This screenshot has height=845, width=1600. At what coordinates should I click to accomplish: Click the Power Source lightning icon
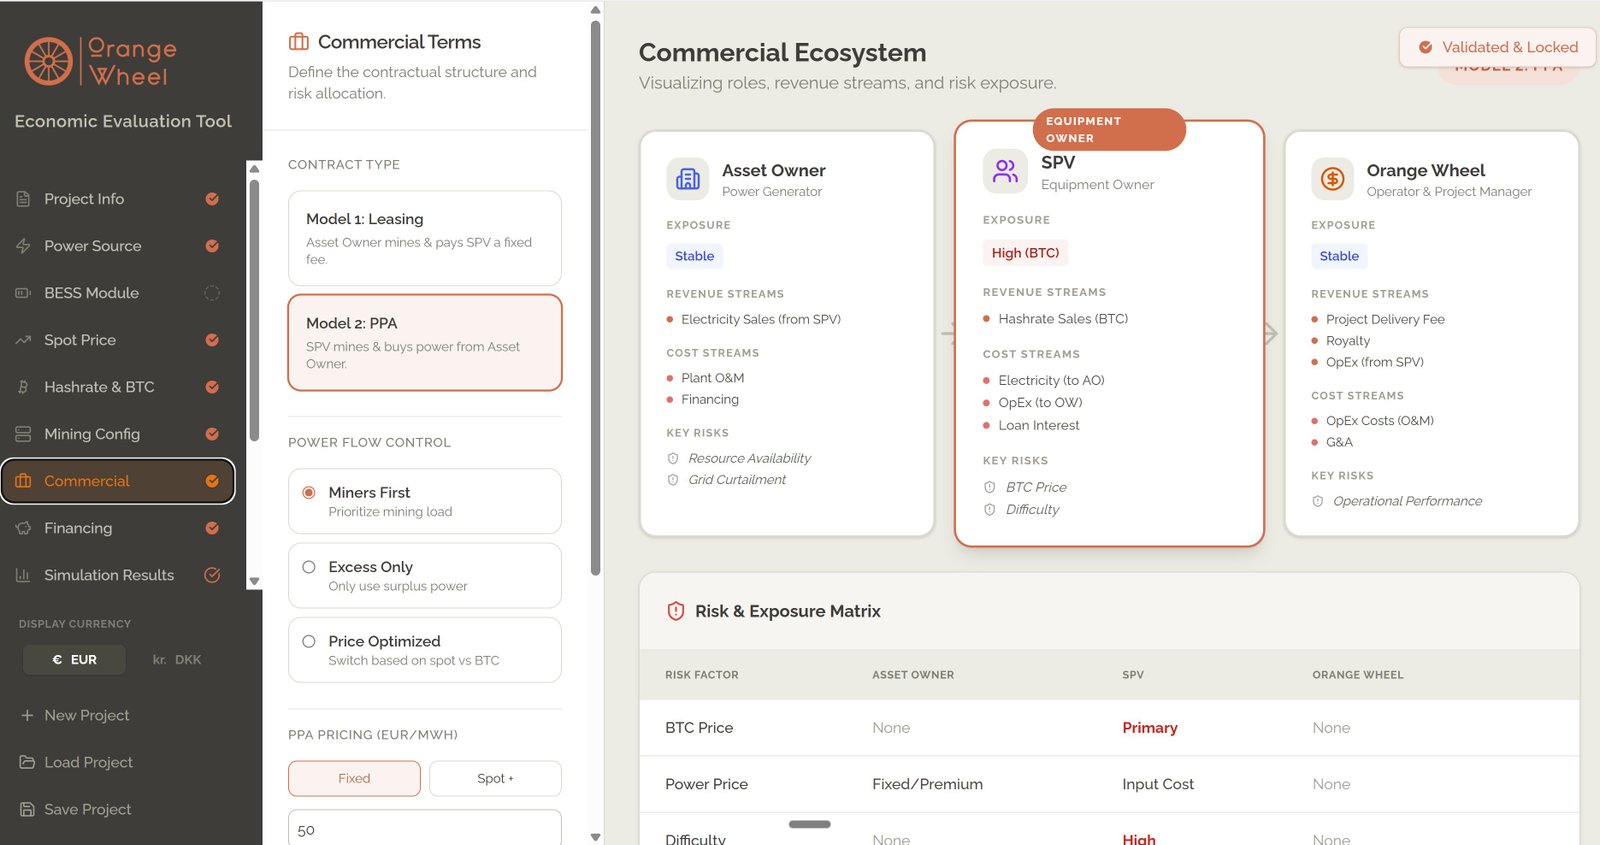23,246
